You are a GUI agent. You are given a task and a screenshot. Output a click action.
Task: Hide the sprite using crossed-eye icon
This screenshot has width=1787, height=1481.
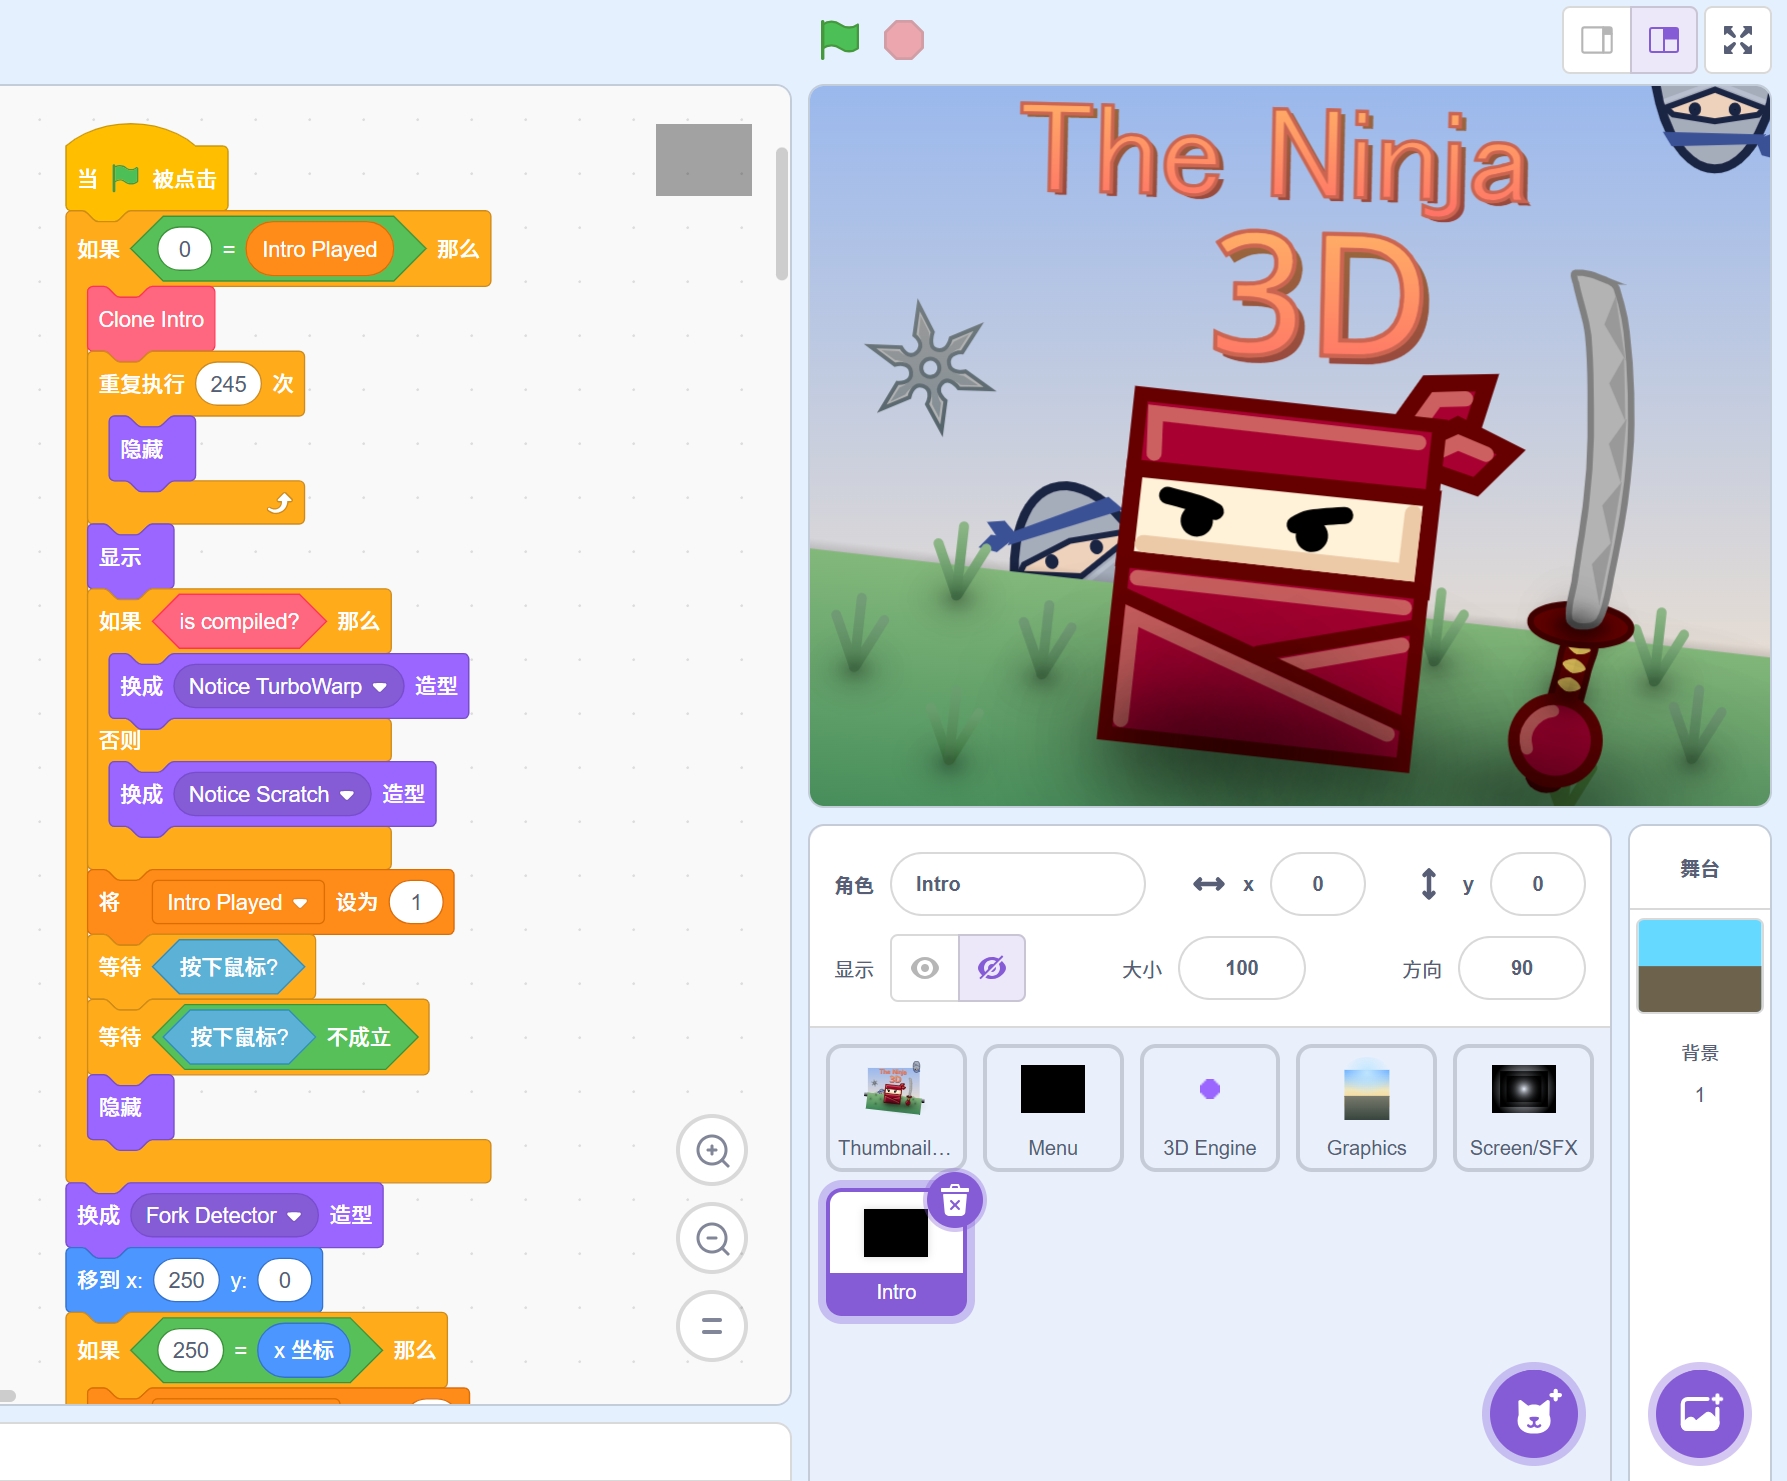(x=991, y=968)
